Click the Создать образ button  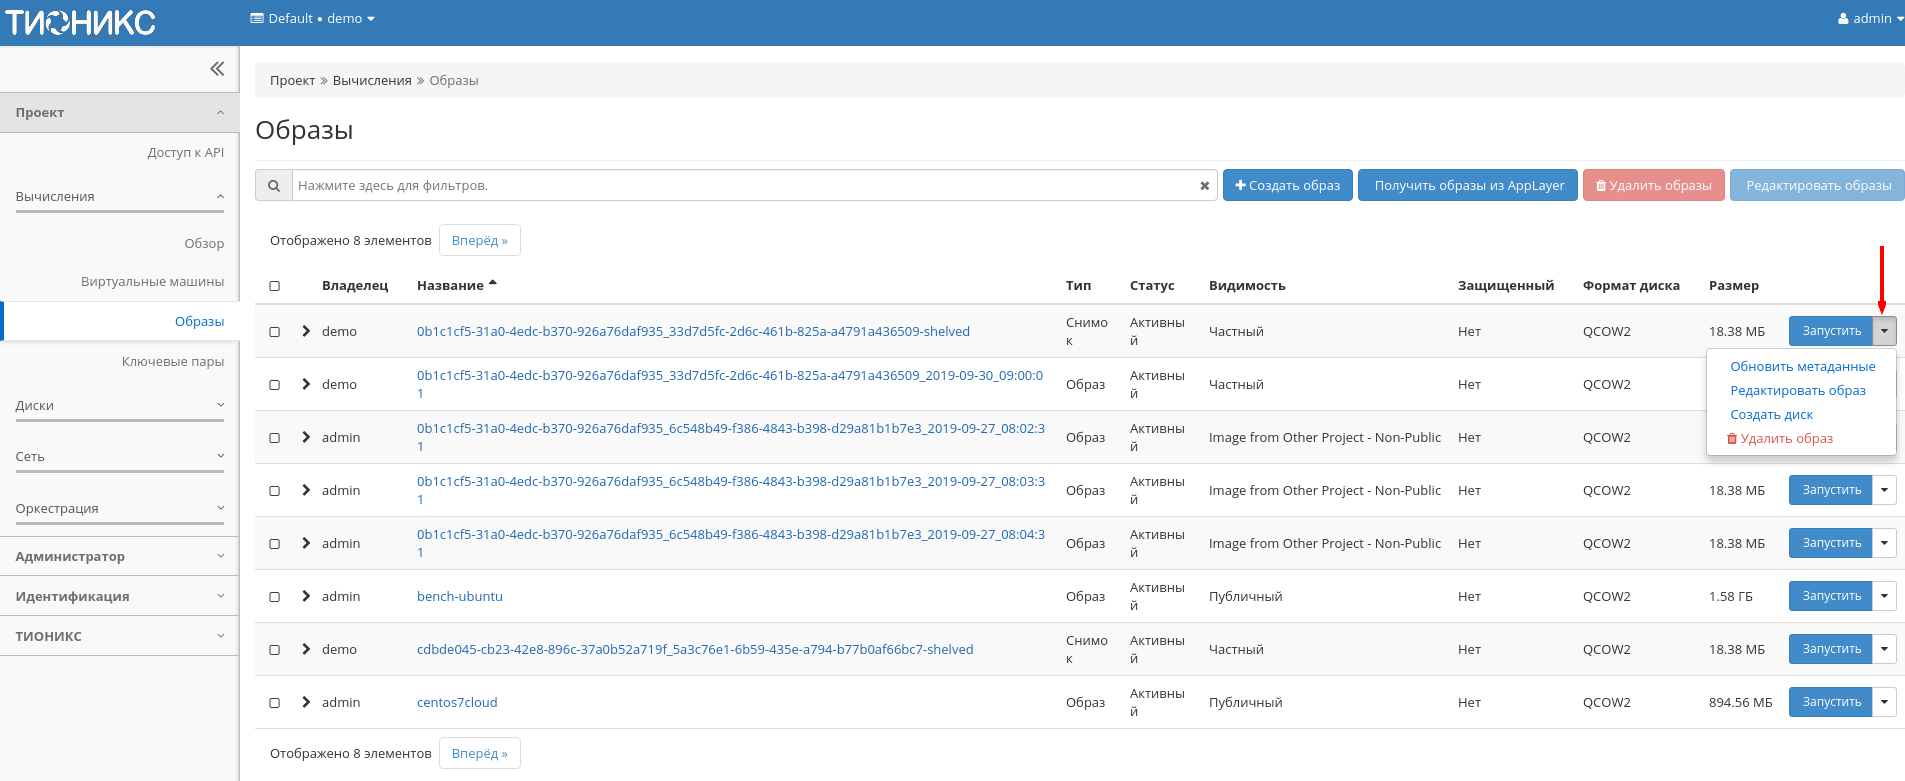pyautogui.click(x=1287, y=185)
